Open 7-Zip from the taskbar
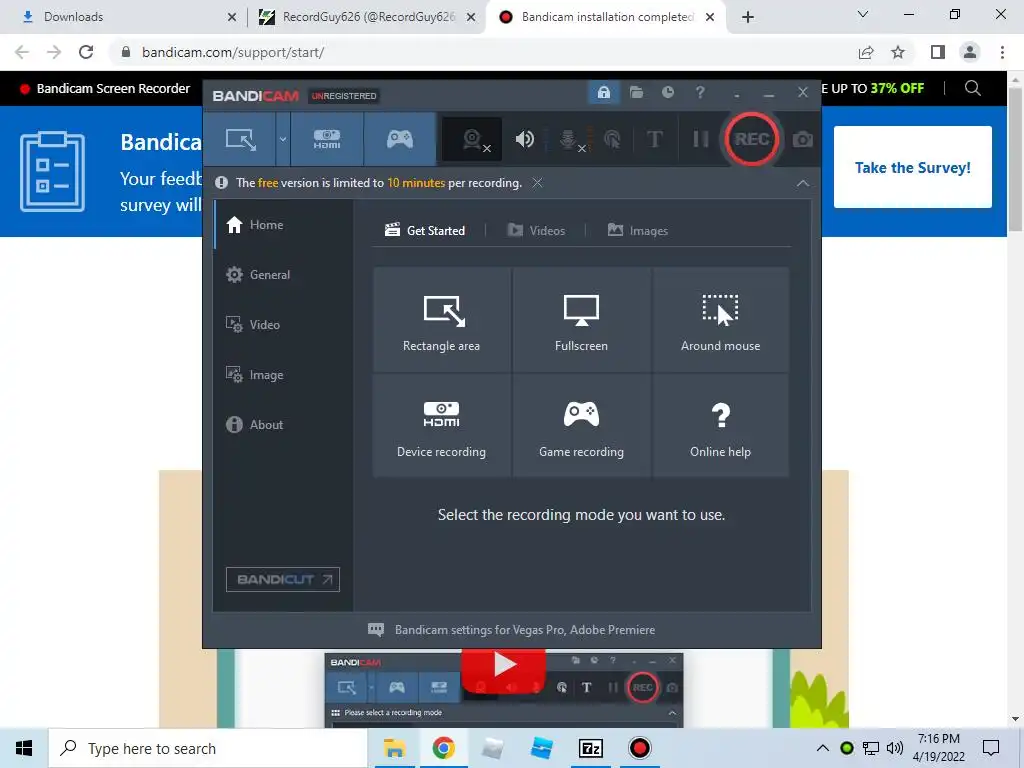The width and height of the screenshot is (1024, 768). (x=591, y=748)
